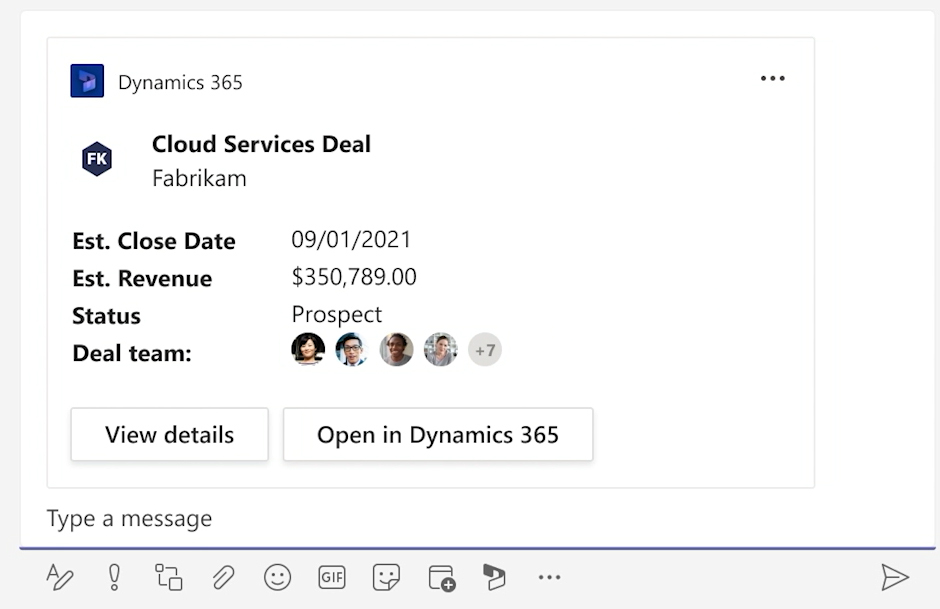Open the GIF picker
The height and width of the screenshot is (609, 940).
pyautogui.click(x=332, y=577)
